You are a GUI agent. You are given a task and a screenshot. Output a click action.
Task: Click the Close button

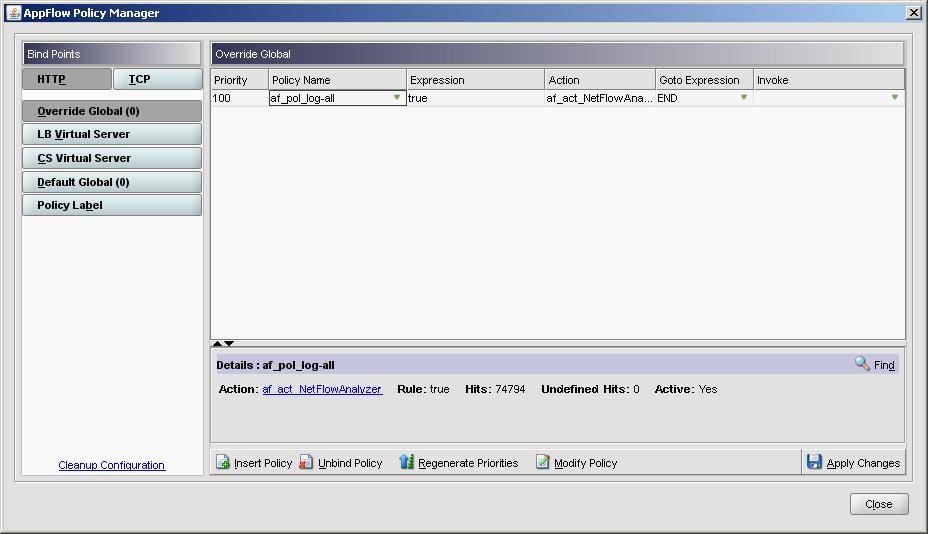tap(879, 504)
